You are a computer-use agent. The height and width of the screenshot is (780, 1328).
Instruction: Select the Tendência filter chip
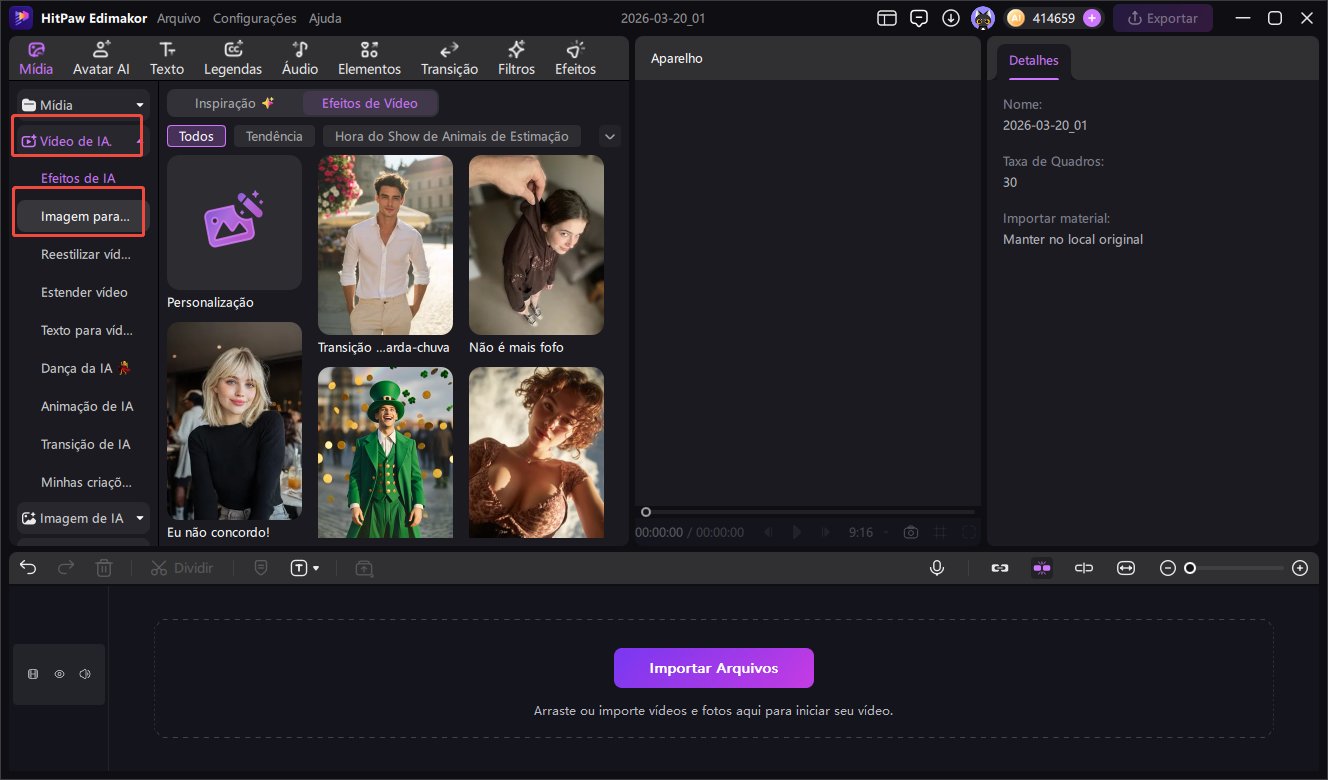(274, 136)
